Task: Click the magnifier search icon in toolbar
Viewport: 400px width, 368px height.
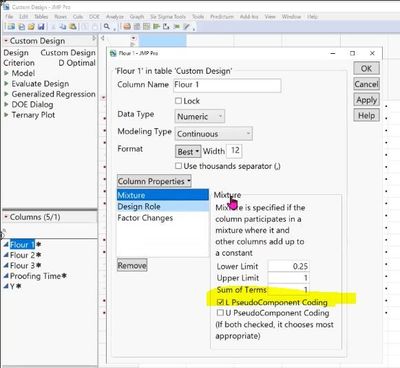Action: pos(107,27)
